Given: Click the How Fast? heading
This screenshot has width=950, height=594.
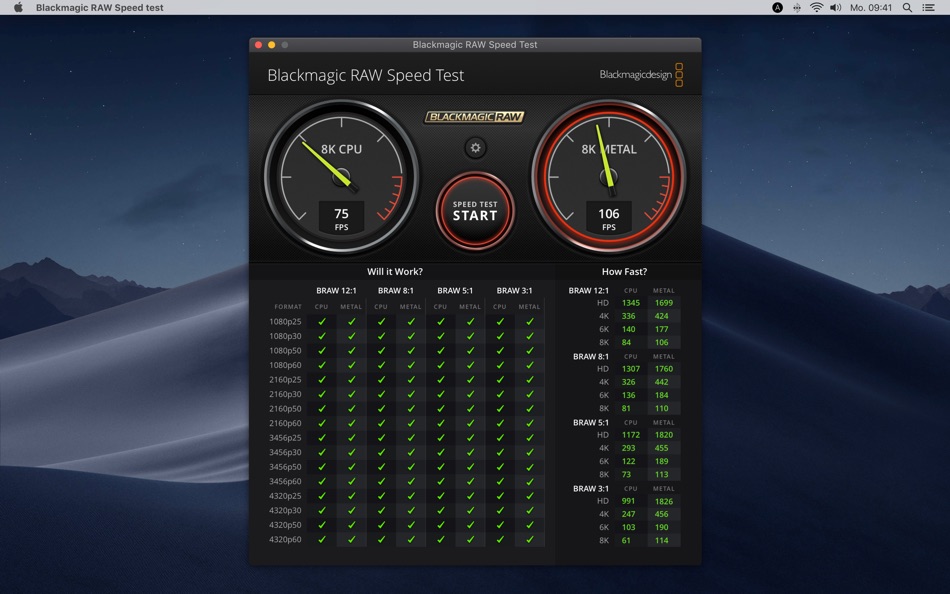Looking at the screenshot, I should pyautogui.click(x=626, y=270).
